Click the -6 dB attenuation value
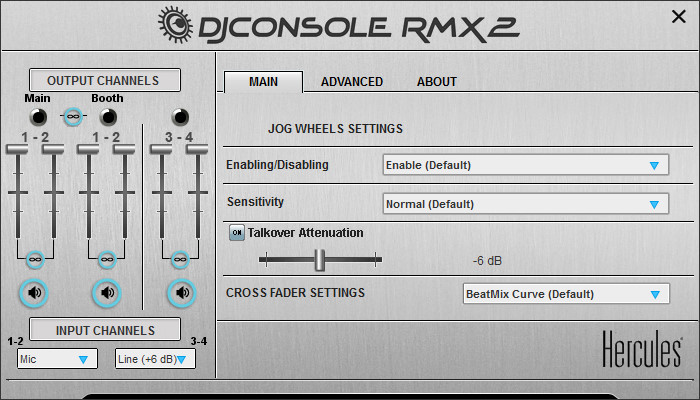The height and width of the screenshot is (400, 700). point(487,261)
